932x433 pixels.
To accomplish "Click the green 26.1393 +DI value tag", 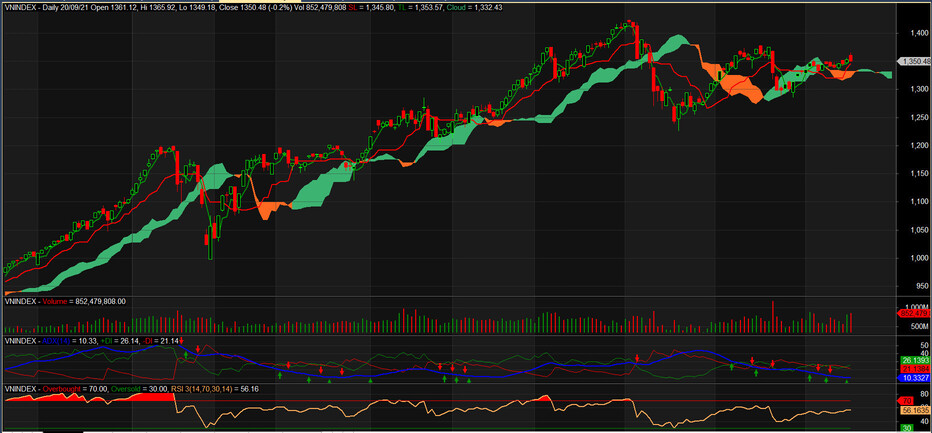I will (x=916, y=361).
